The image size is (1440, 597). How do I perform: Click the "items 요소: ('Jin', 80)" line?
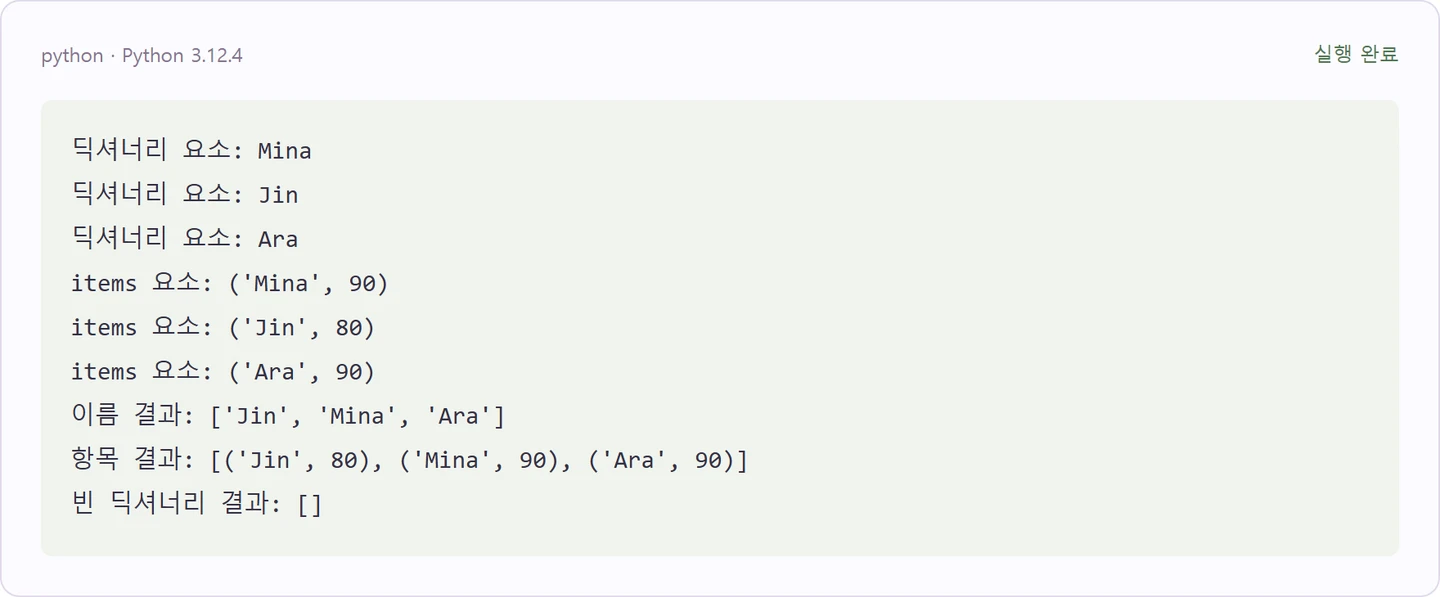223,328
